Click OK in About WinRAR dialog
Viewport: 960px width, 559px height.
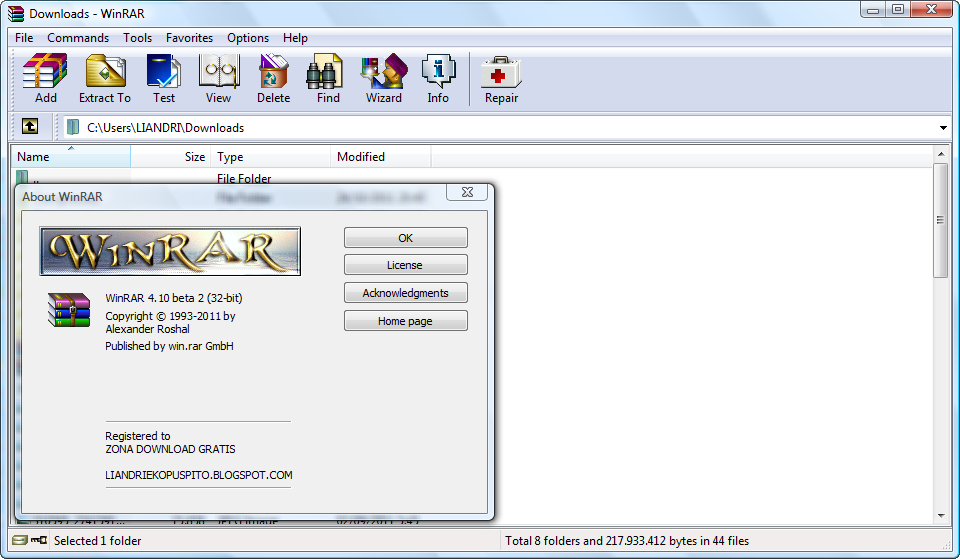405,238
